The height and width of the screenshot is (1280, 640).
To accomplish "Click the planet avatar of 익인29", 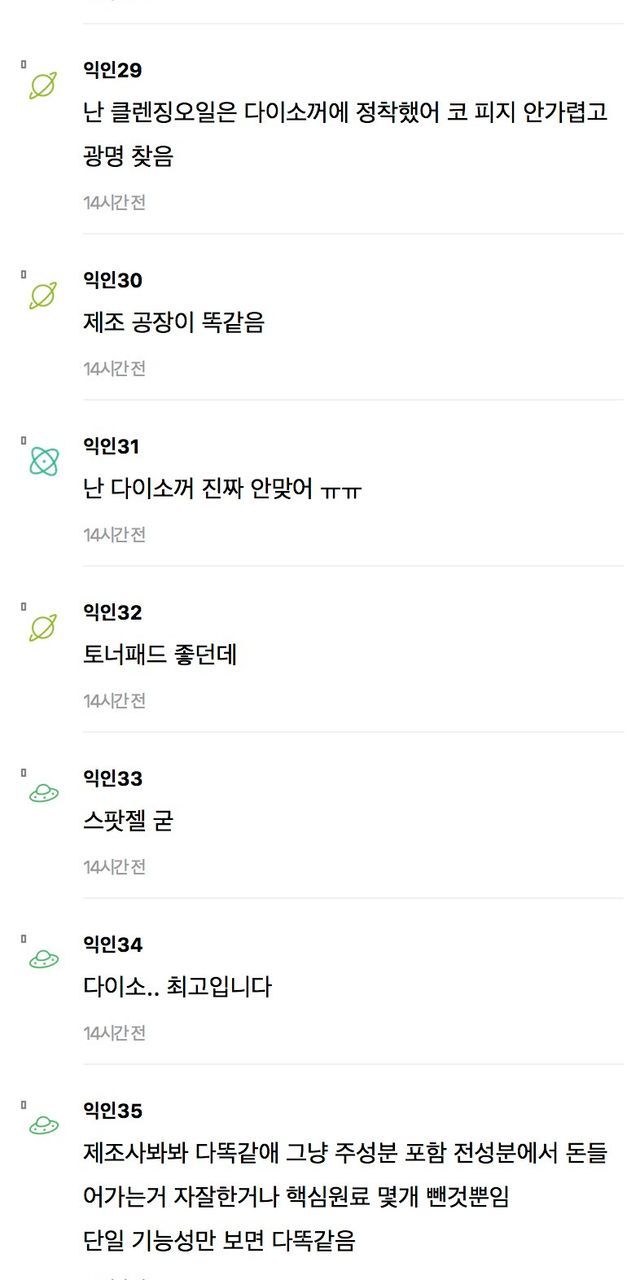I will click(x=43, y=86).
